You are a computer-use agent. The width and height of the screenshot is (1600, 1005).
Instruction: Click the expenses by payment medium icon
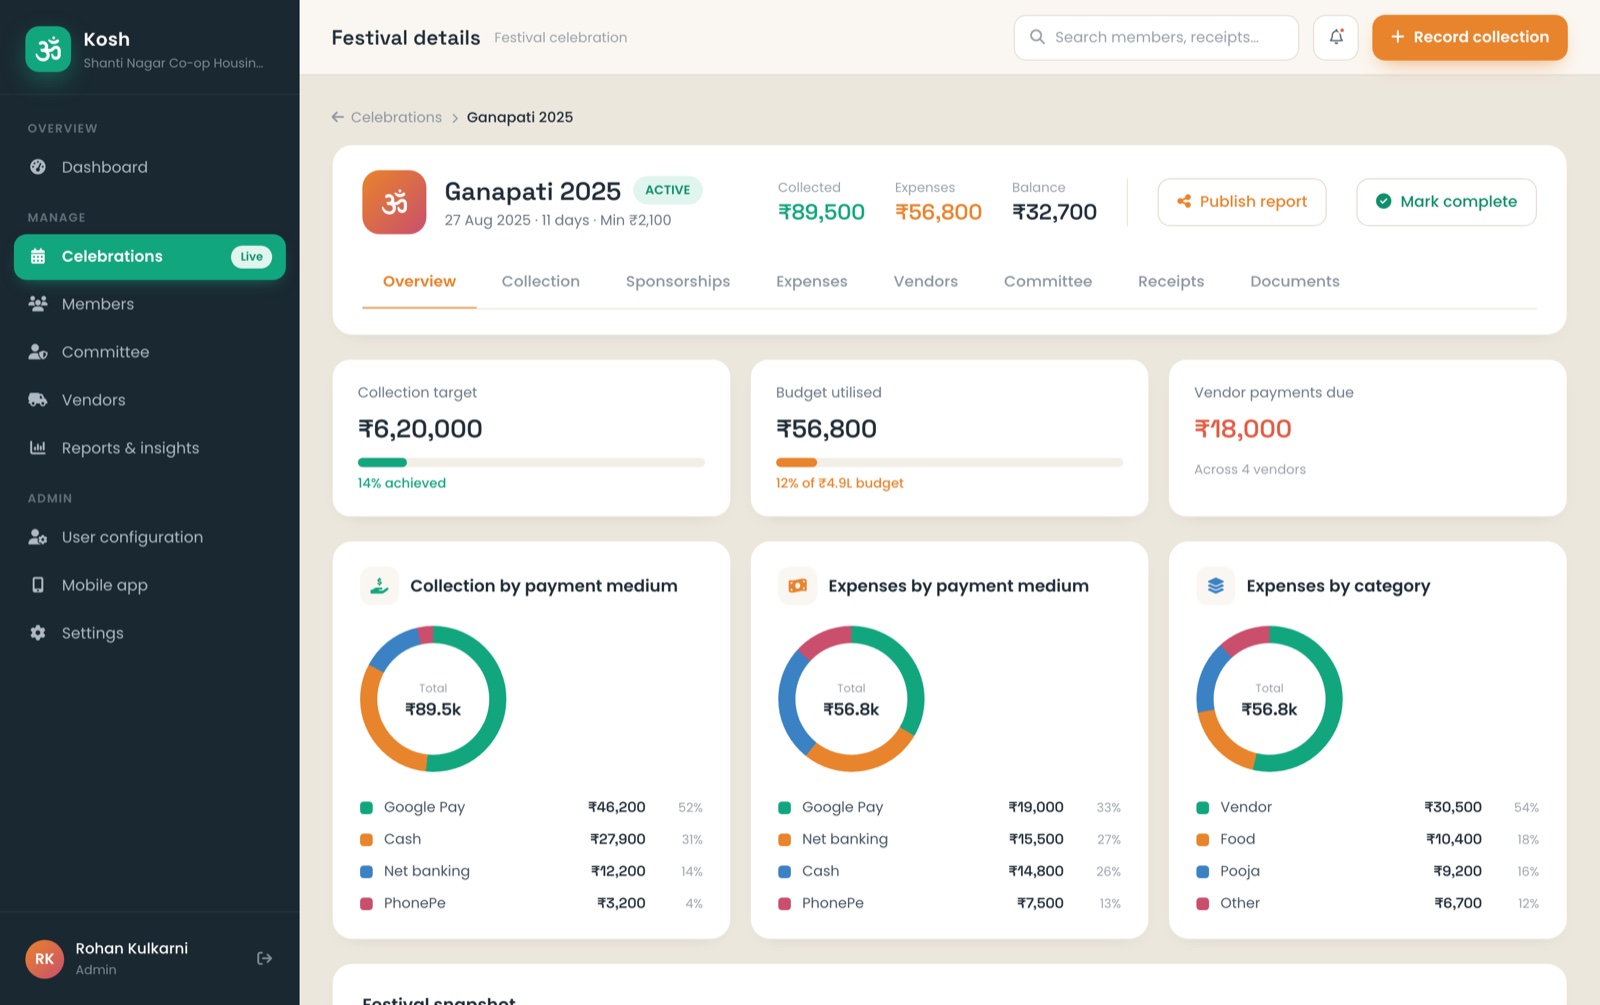click(x=797, y=586)
